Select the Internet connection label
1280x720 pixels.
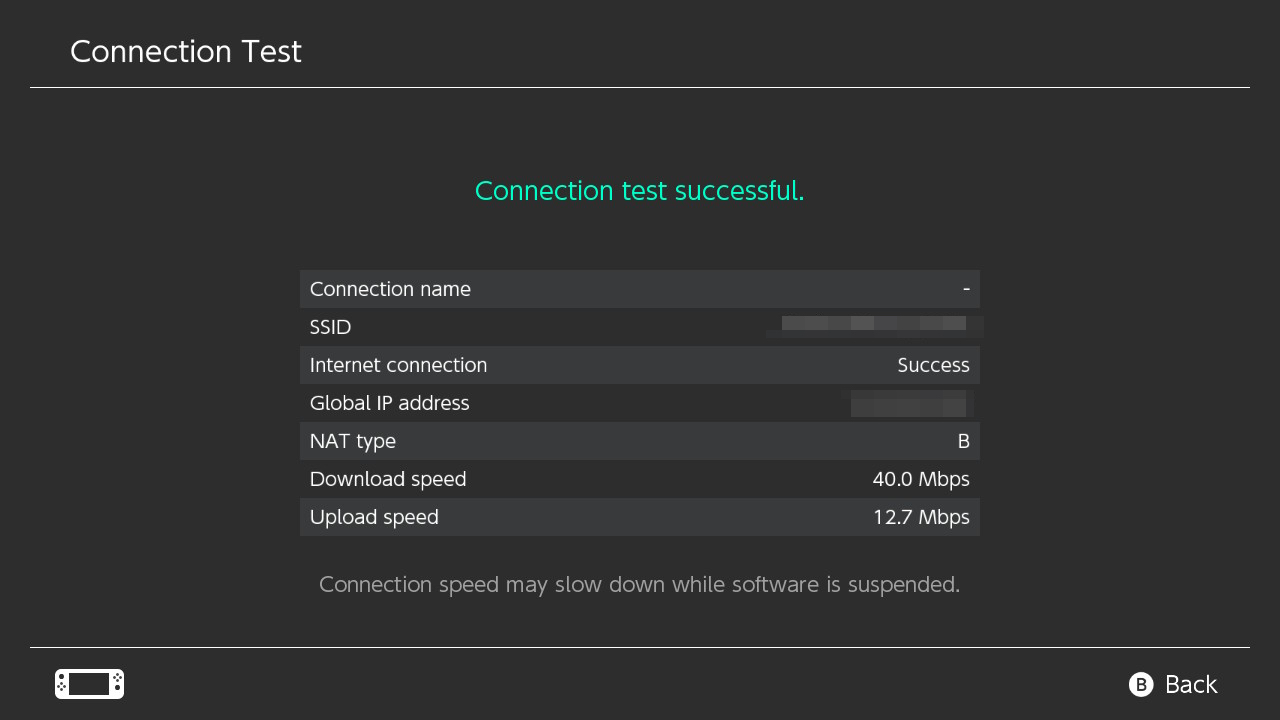(398, 365)
